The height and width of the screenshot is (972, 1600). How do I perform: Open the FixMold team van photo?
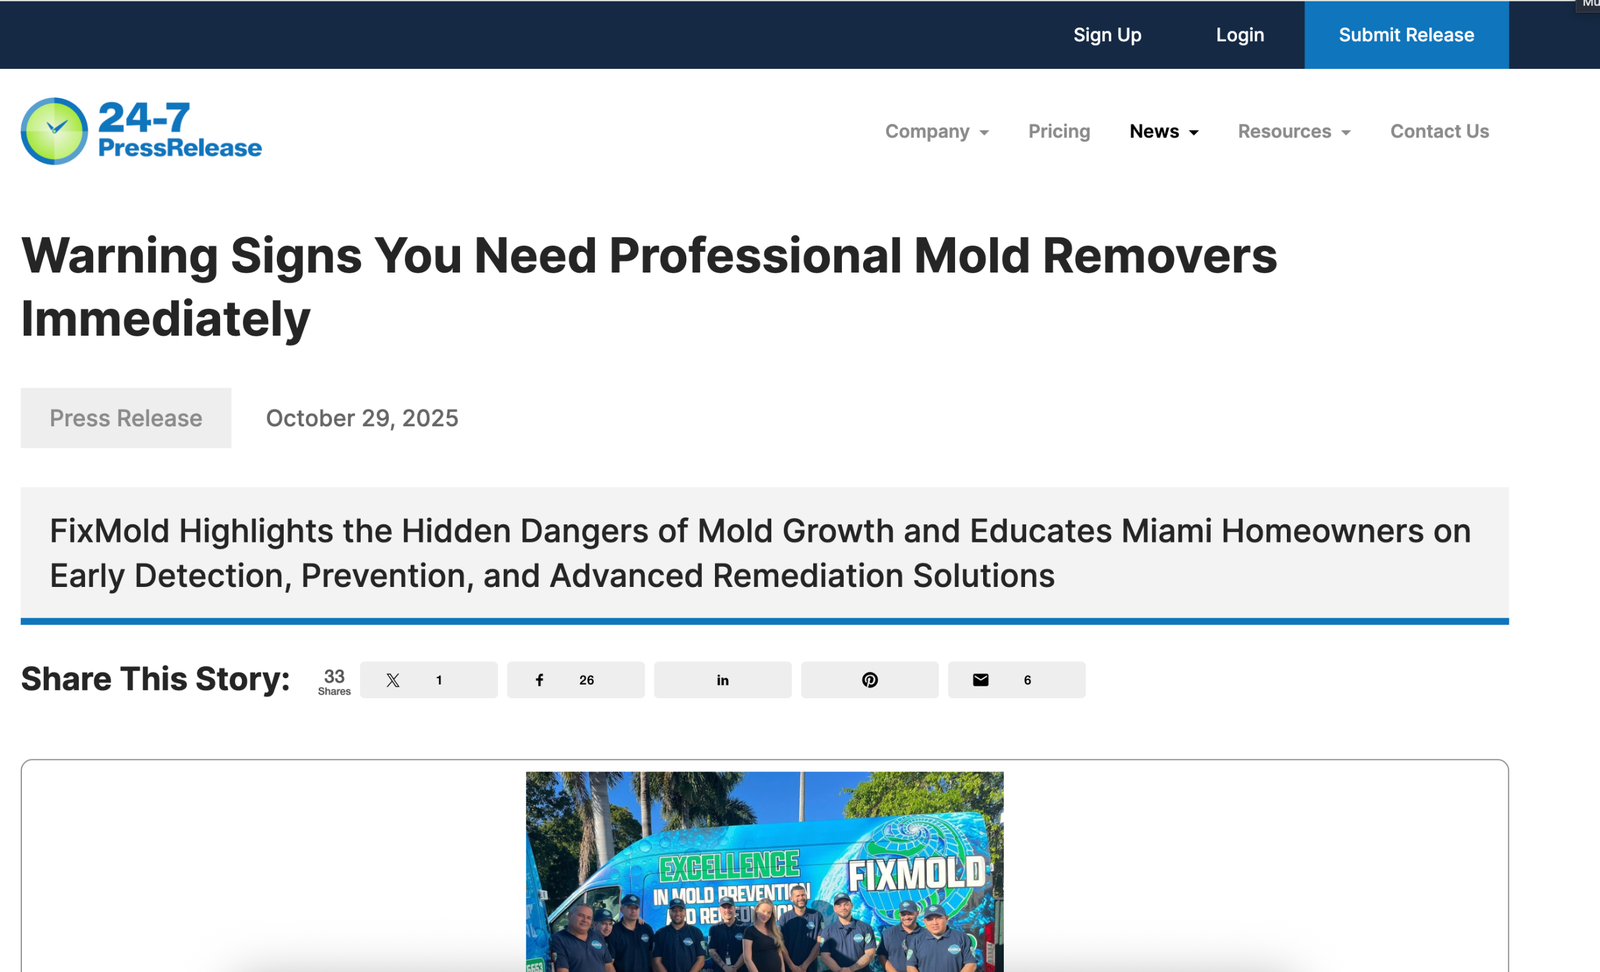click(764, 871)
